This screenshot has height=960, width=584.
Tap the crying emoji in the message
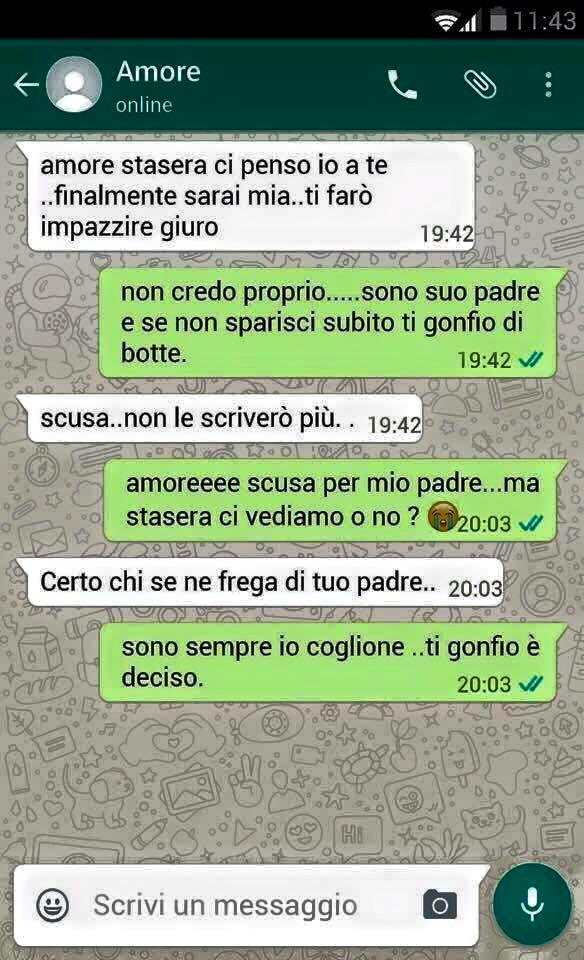443,516
